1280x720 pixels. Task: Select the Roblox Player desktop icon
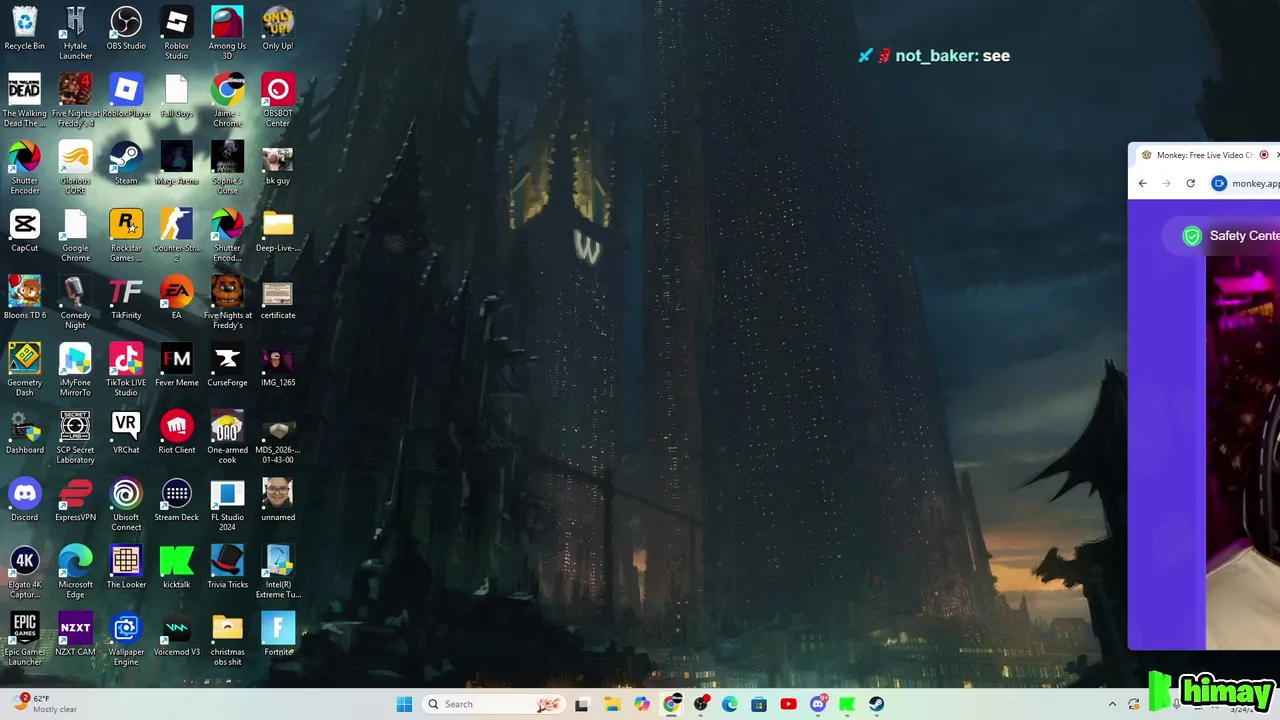pos(126,95)
